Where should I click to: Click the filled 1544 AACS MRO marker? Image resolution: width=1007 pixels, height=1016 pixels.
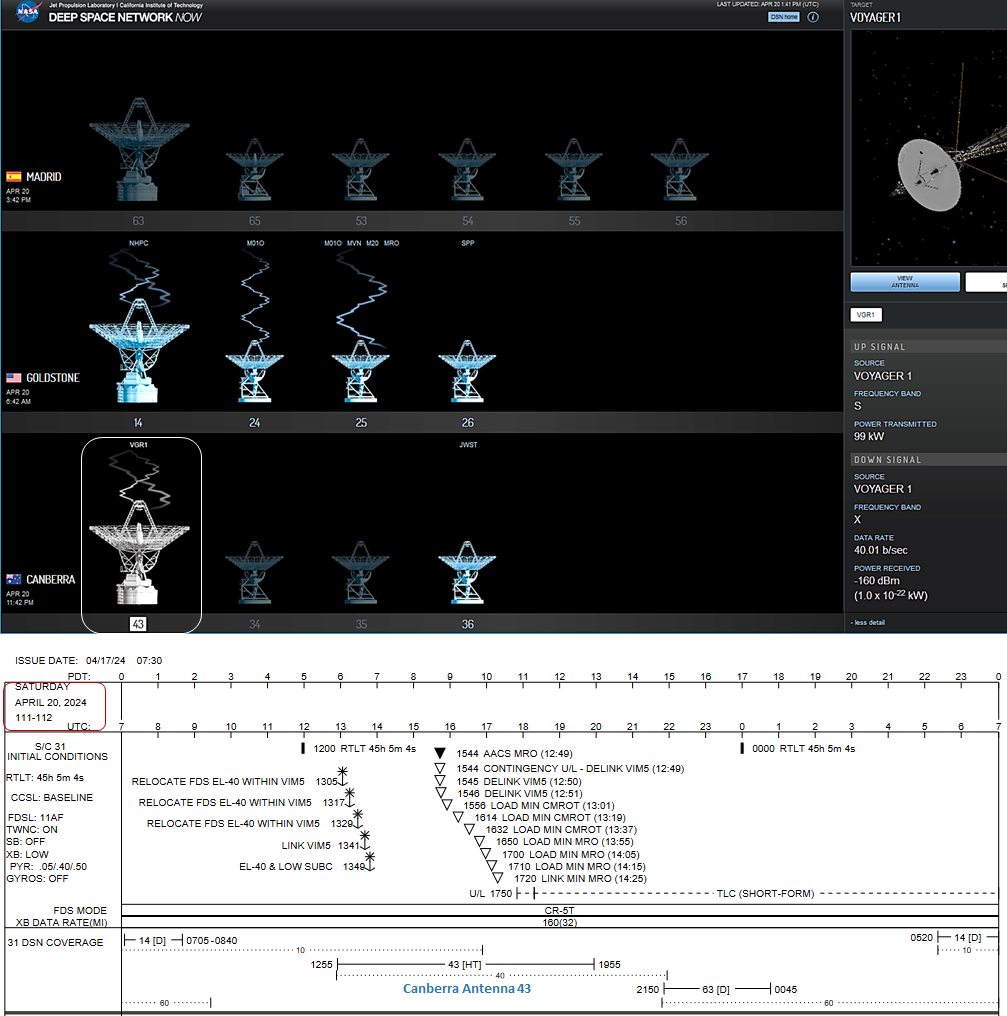(439, 753)
